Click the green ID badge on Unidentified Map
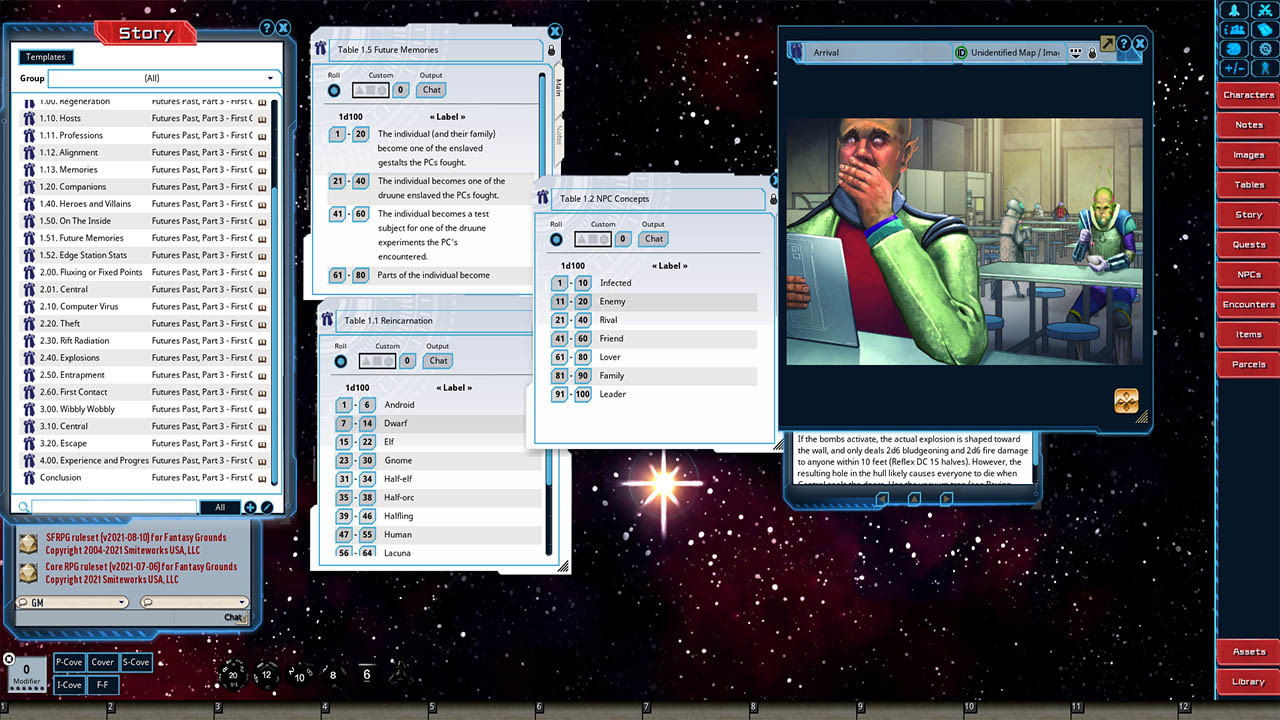 point(960,53)
